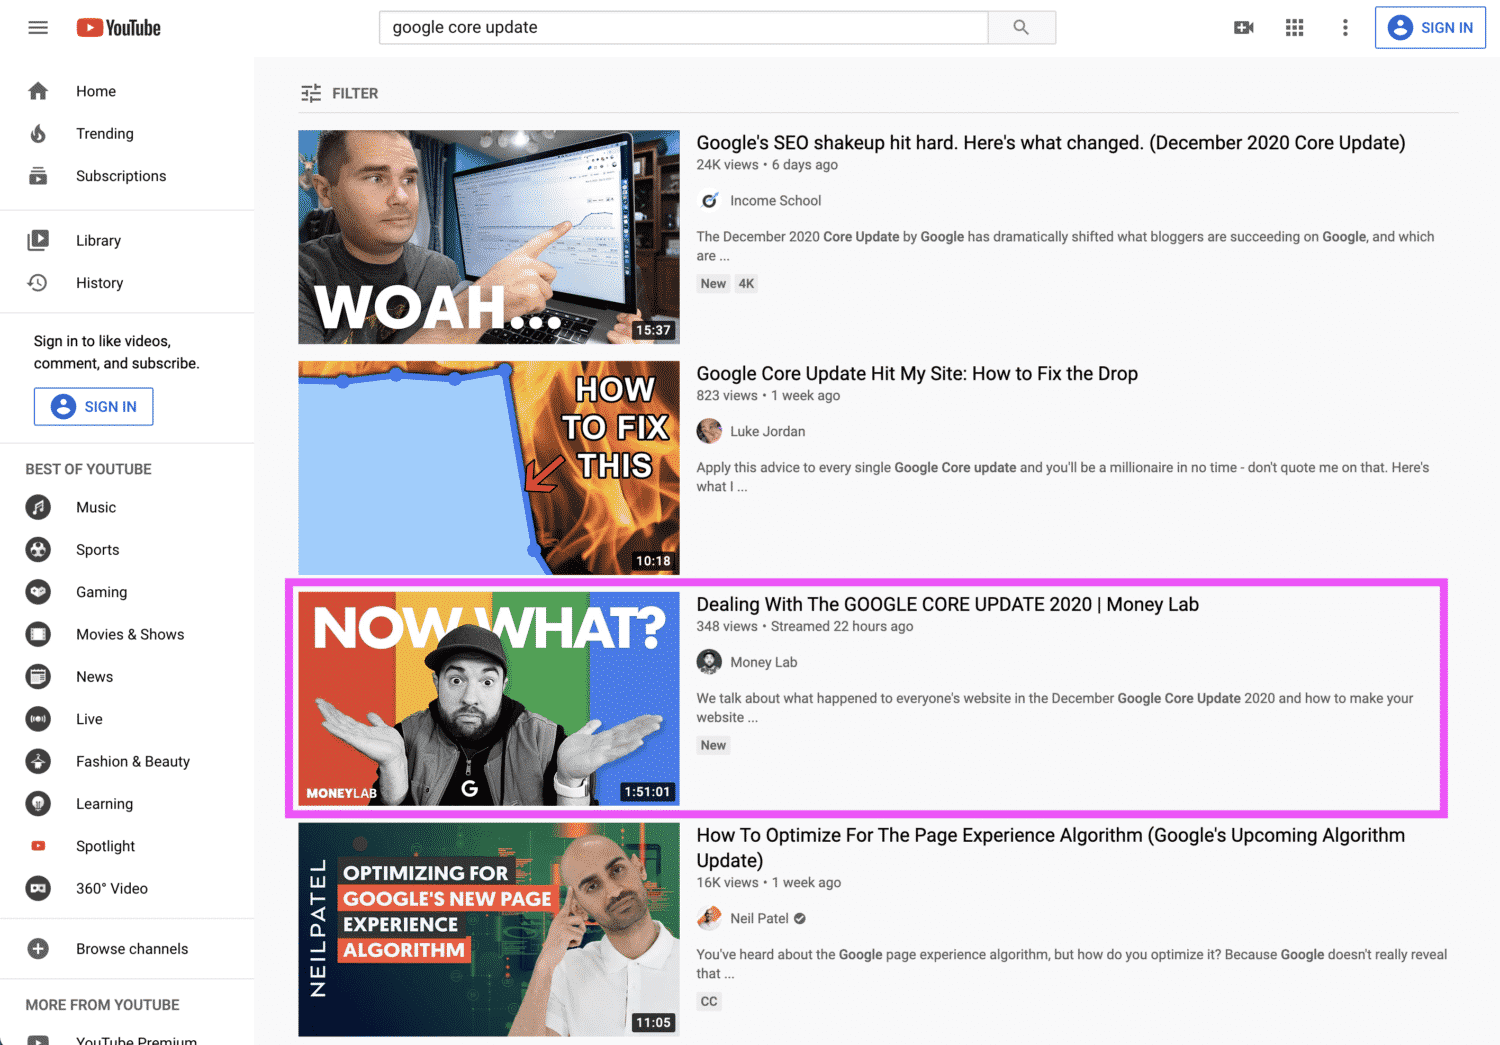This screenshot has width=1500, height=1045.
Task: Click the Movies & Shows icon
Action: click(x=38, y=634)
